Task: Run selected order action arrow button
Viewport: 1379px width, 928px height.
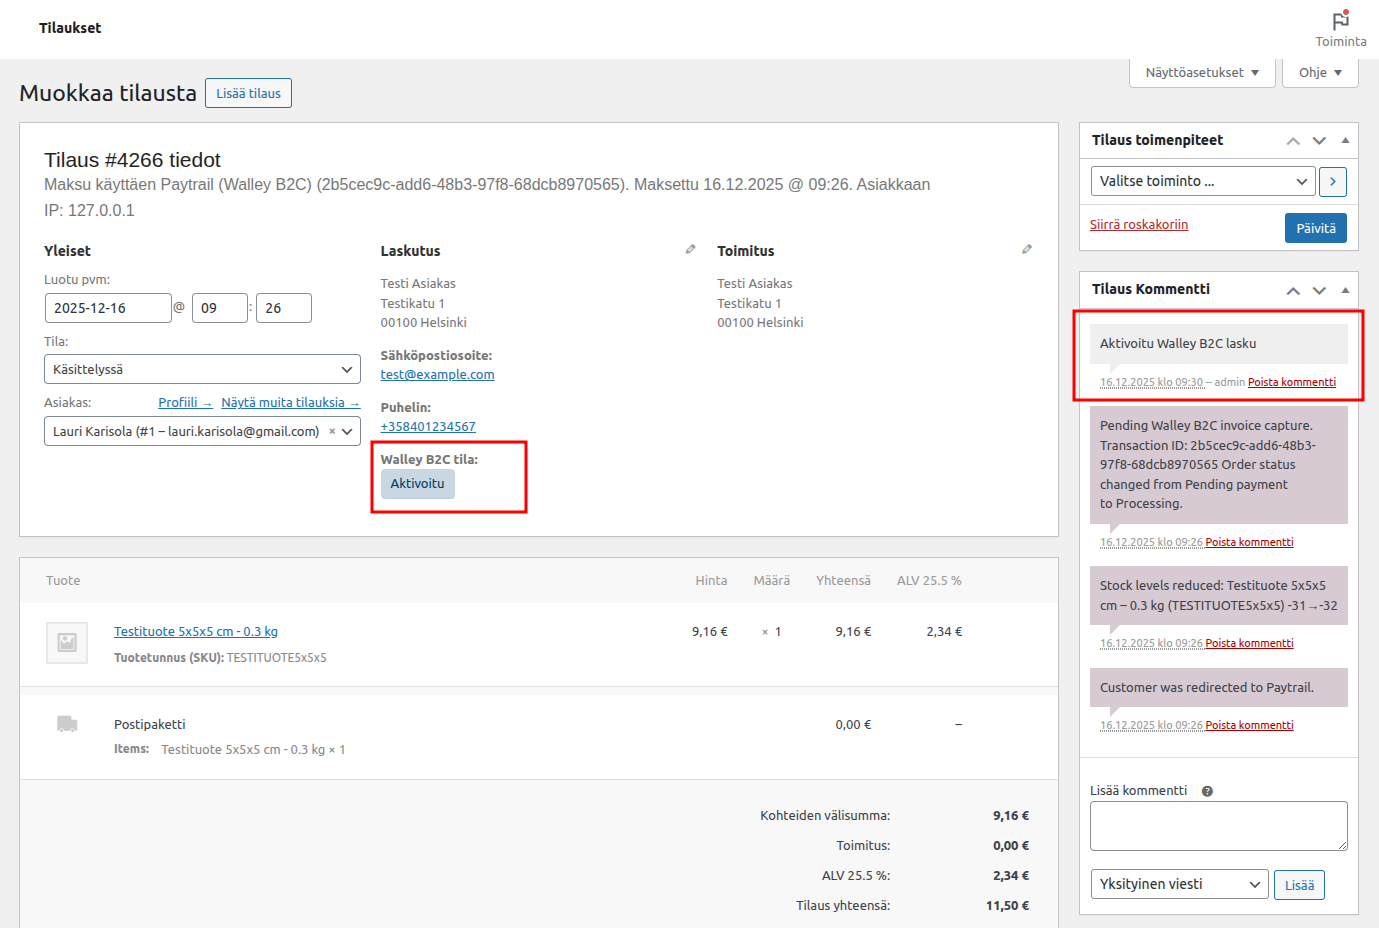Action: (1332, 182)
